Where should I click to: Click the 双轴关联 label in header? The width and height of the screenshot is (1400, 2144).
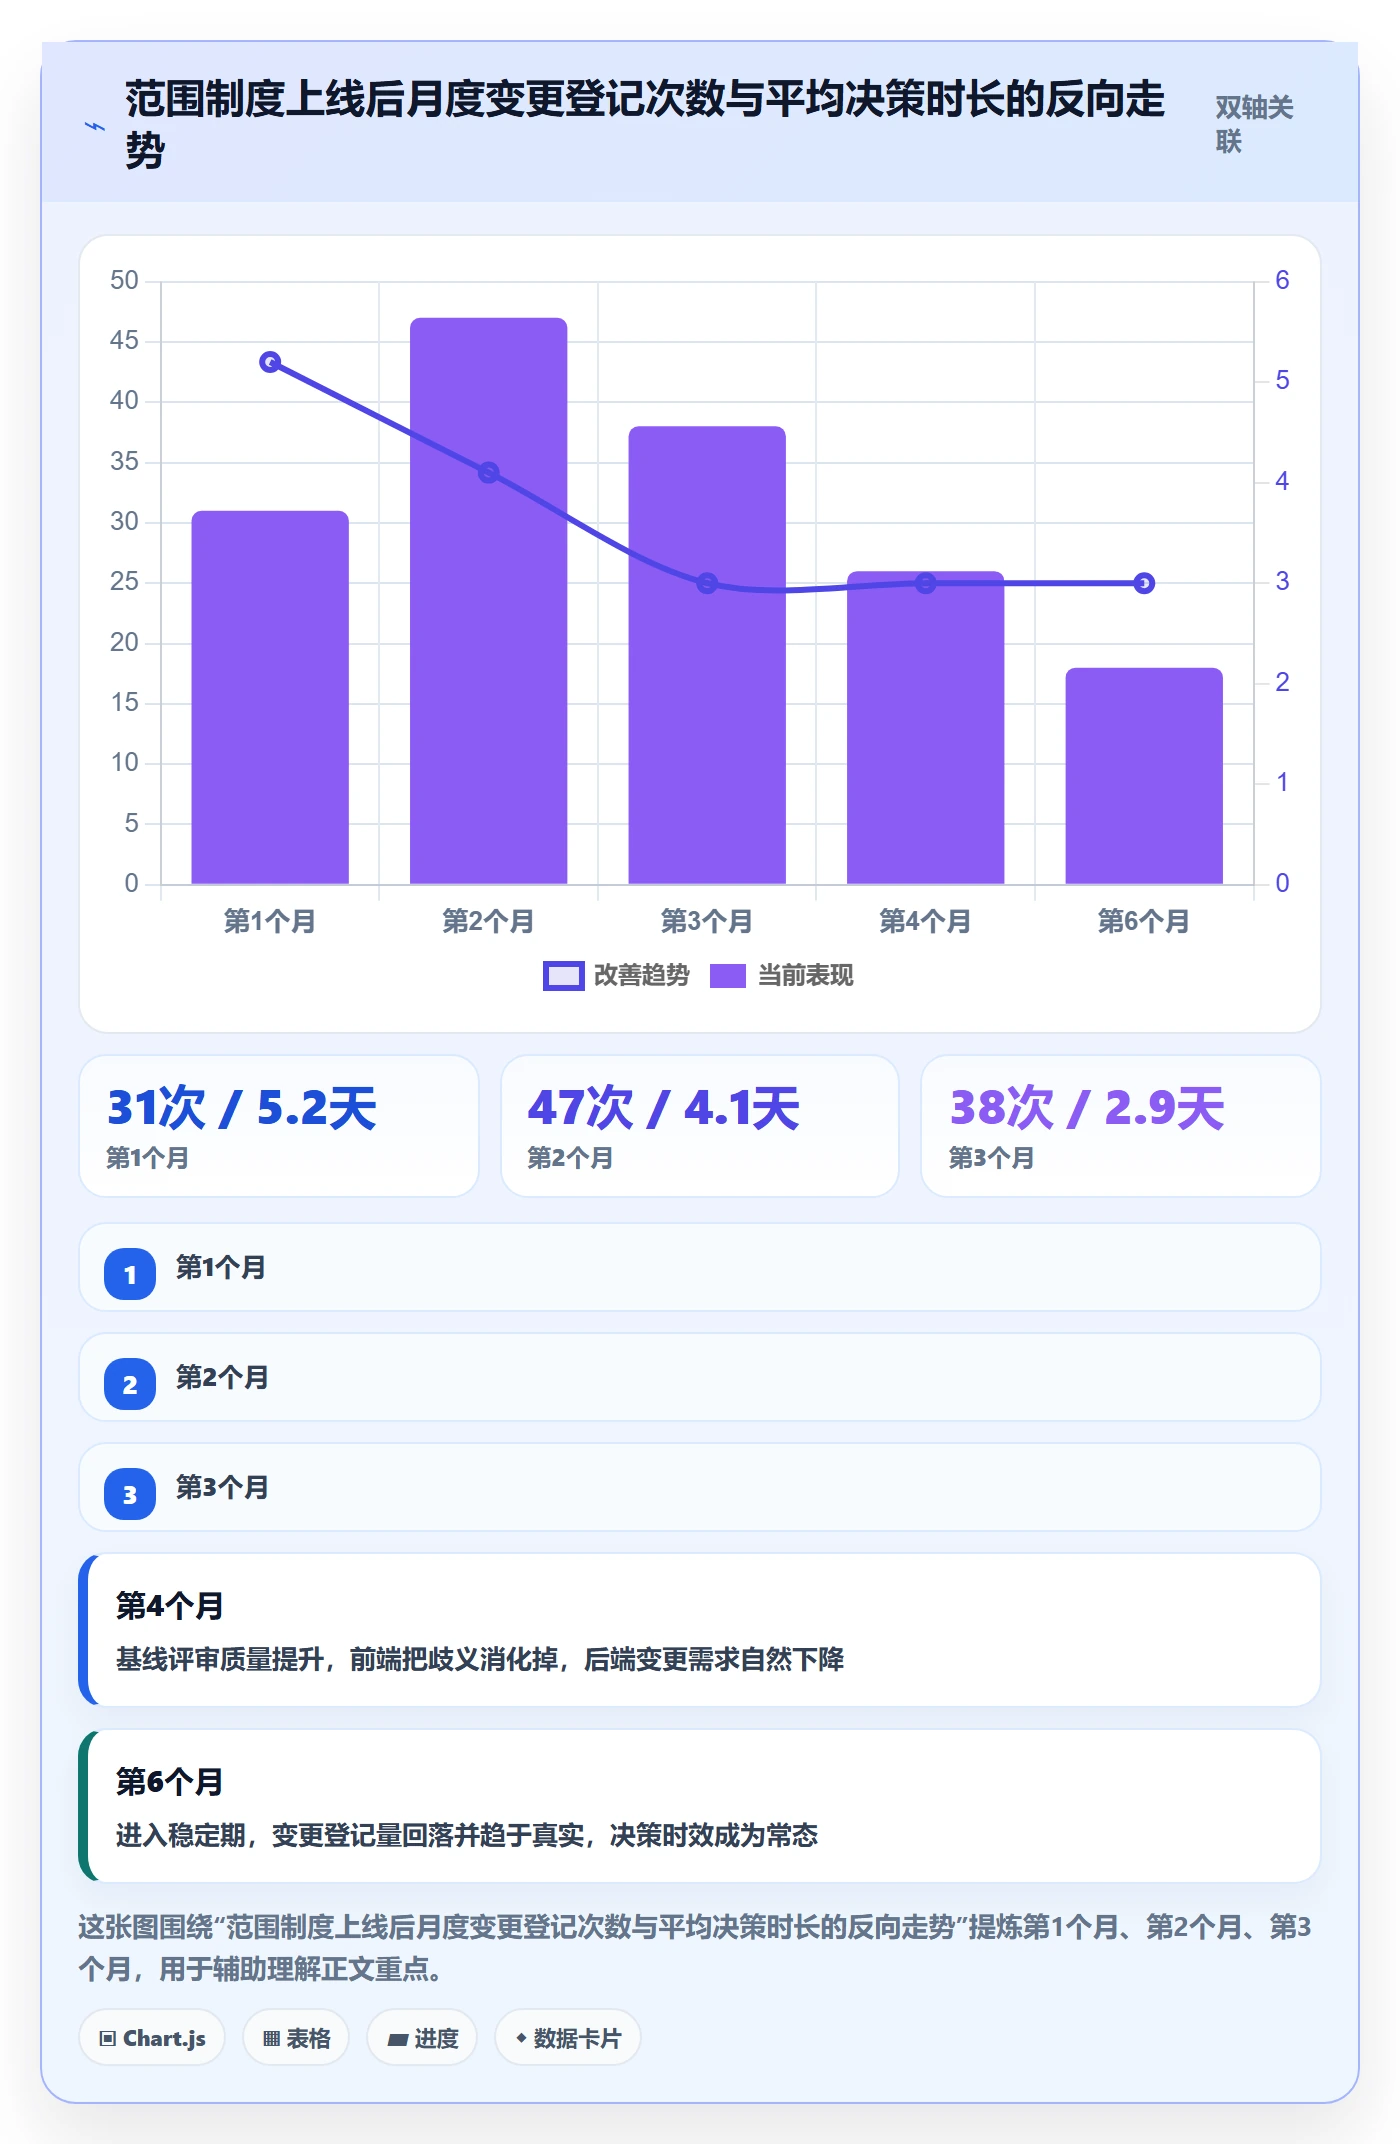pos(1254,124)
